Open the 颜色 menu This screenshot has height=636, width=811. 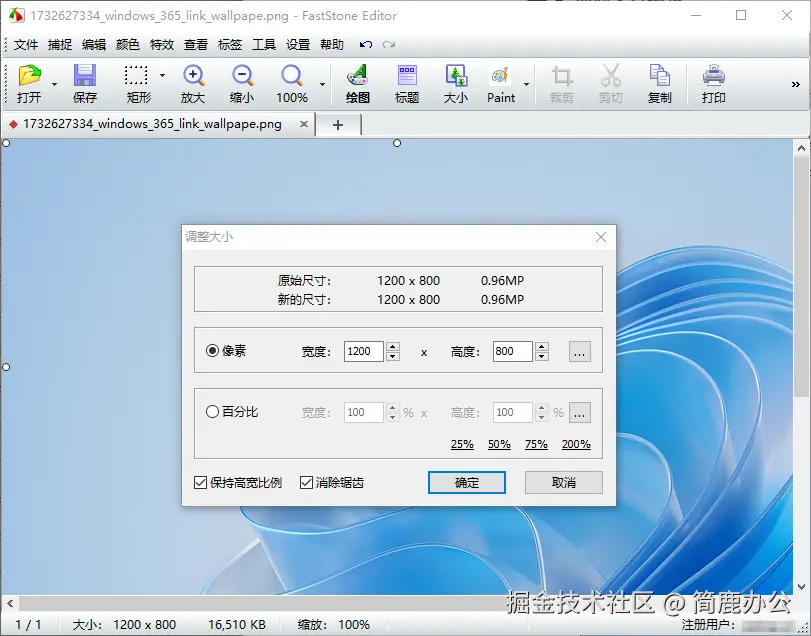click(x=128, y=45)
